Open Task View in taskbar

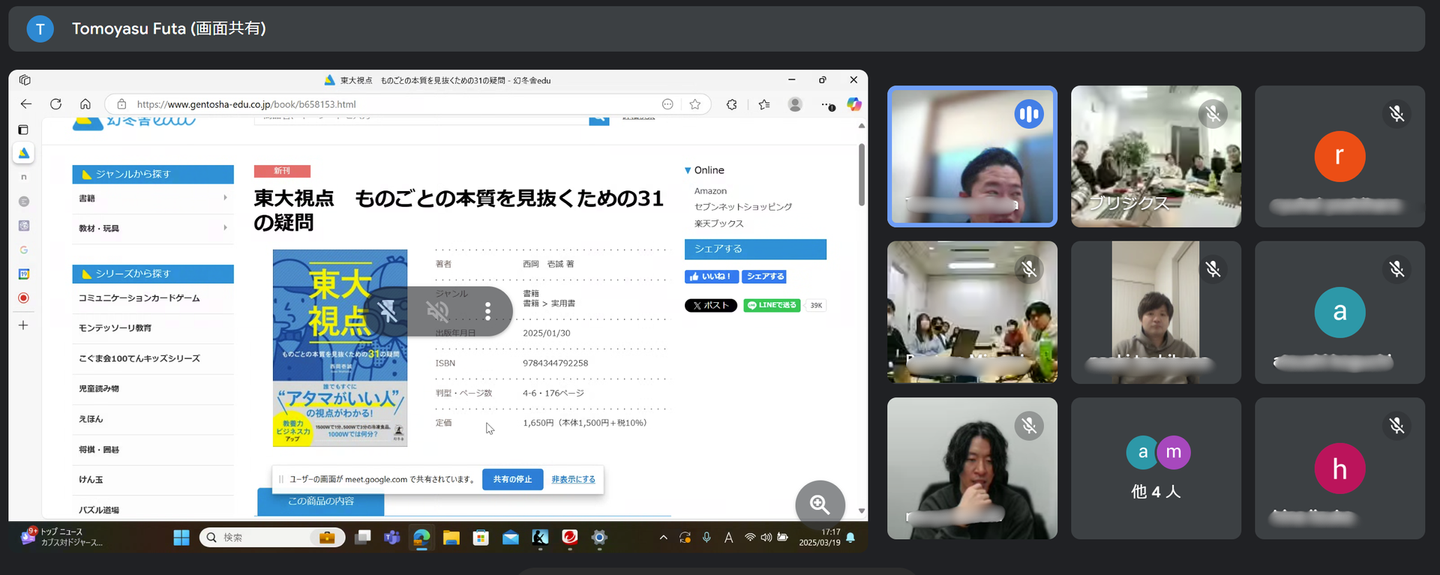pyautogui.click(x=363, y=538)
